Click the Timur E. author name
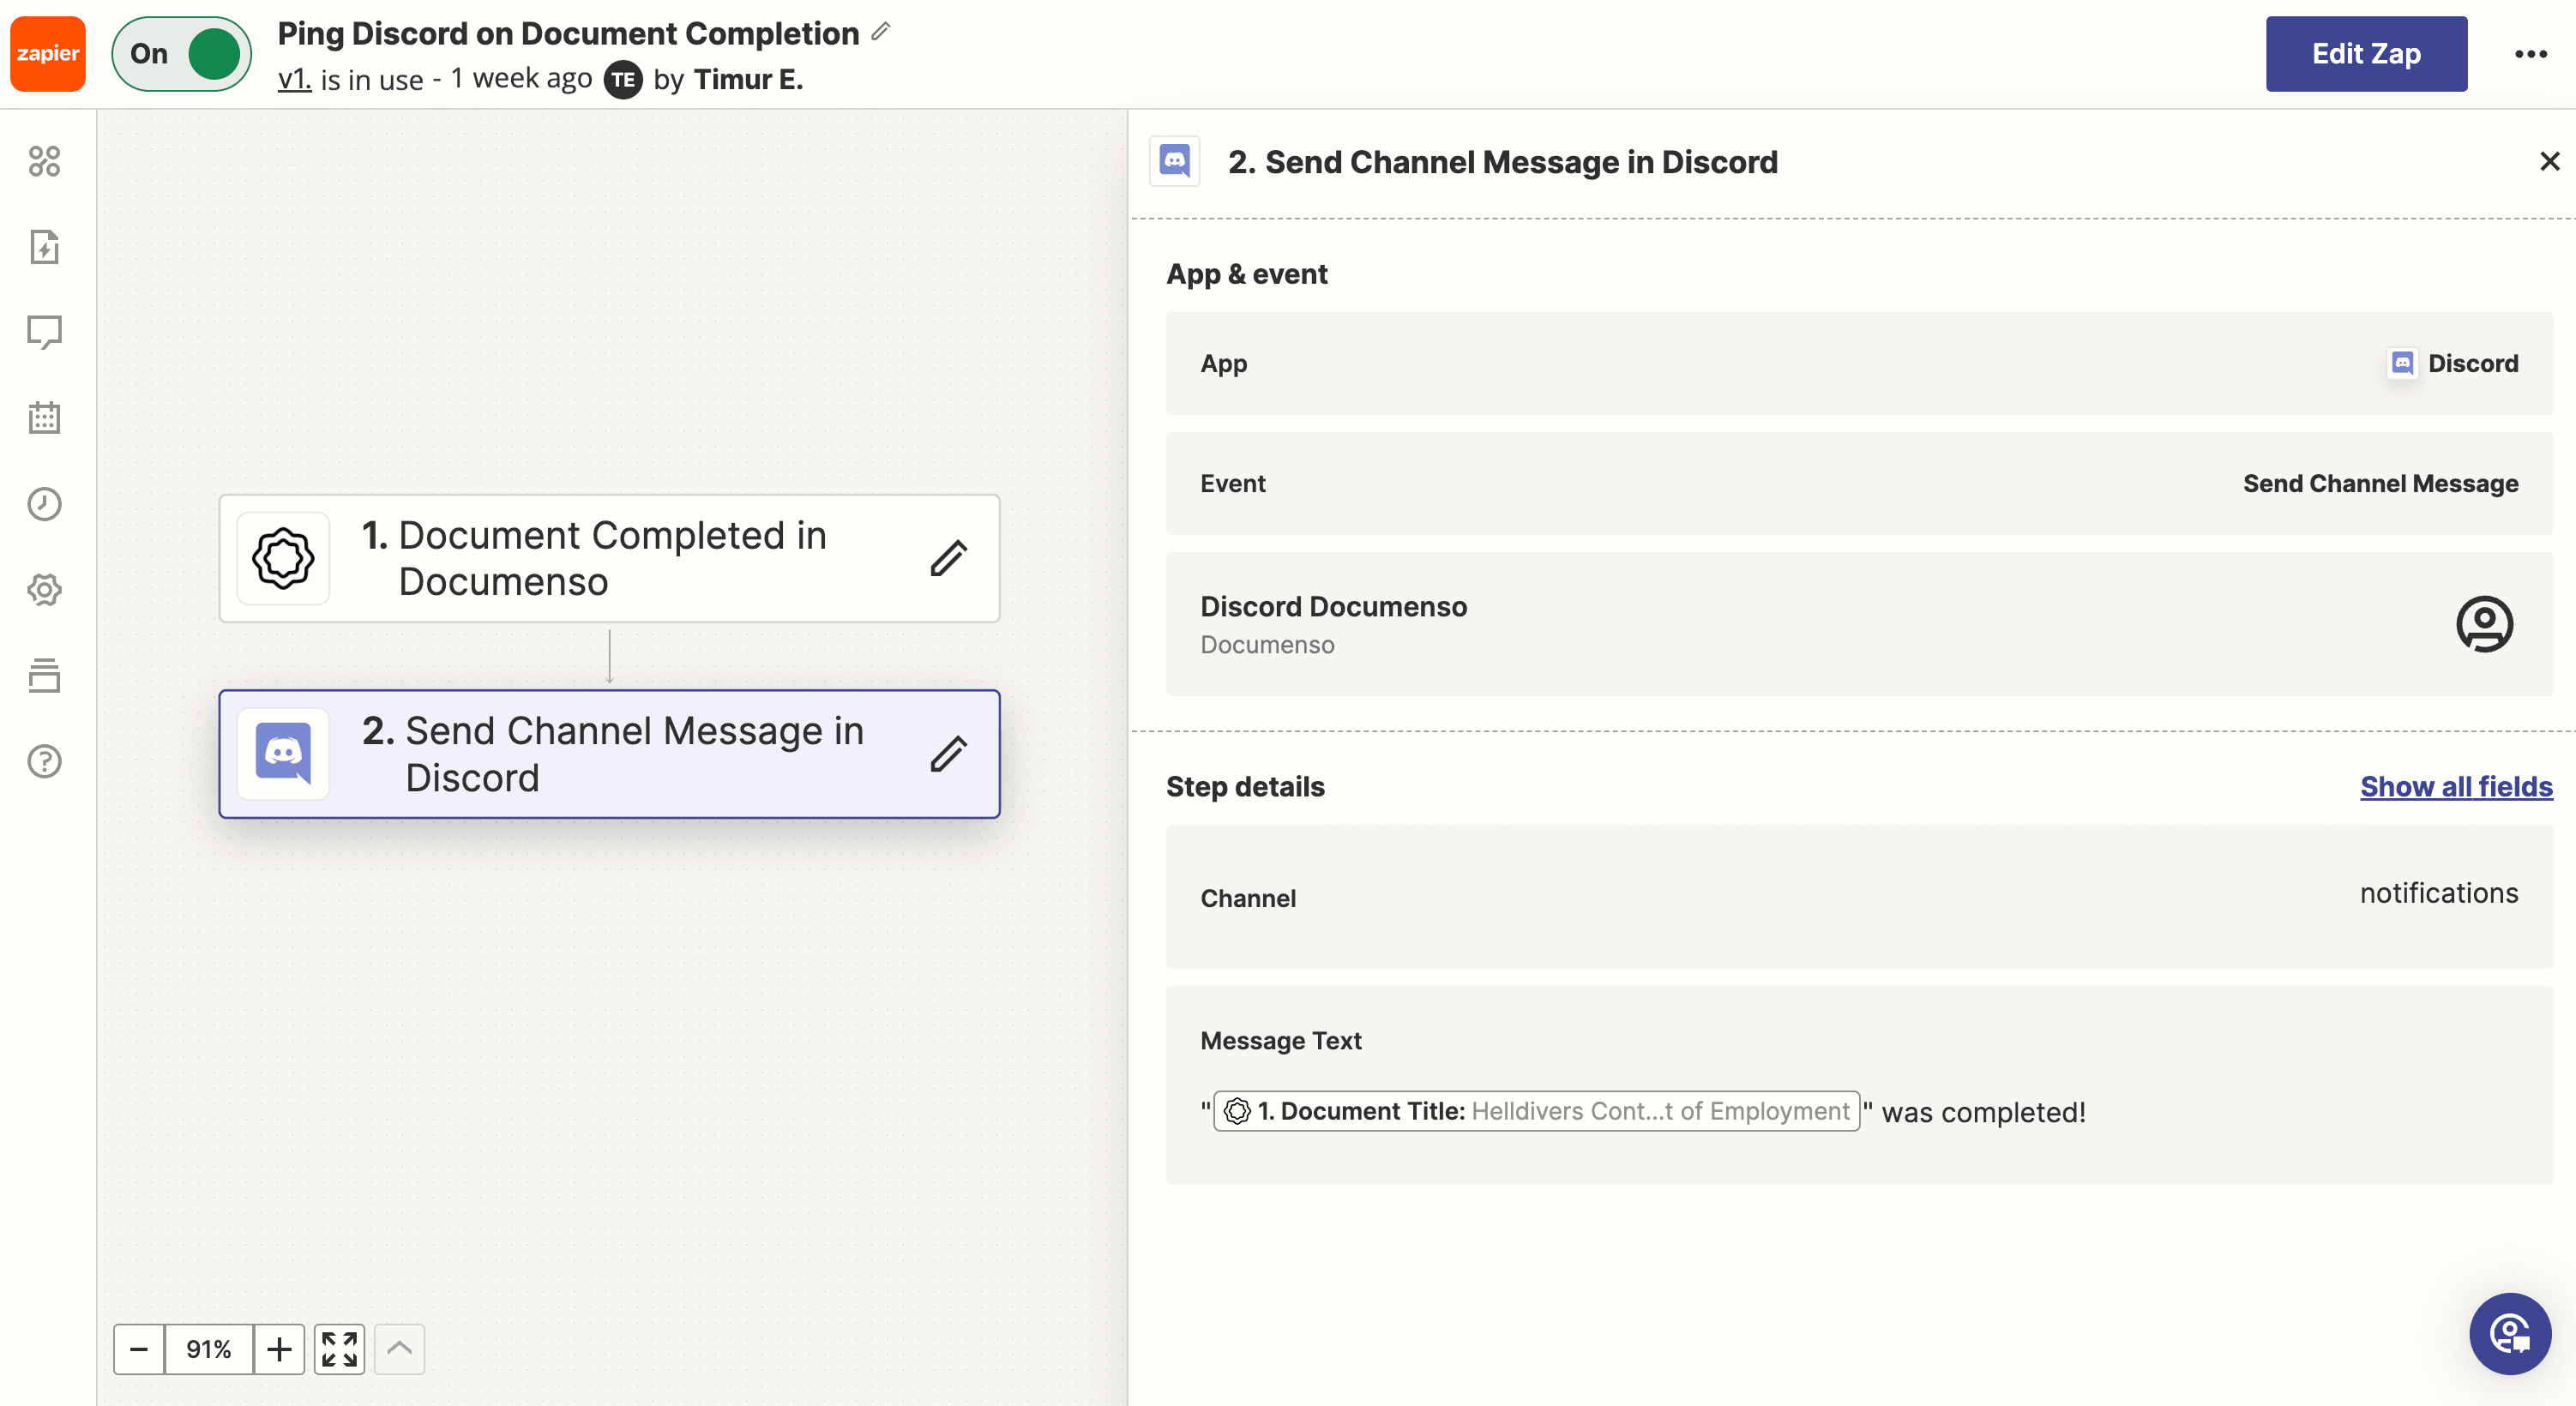 pos(748,79)
